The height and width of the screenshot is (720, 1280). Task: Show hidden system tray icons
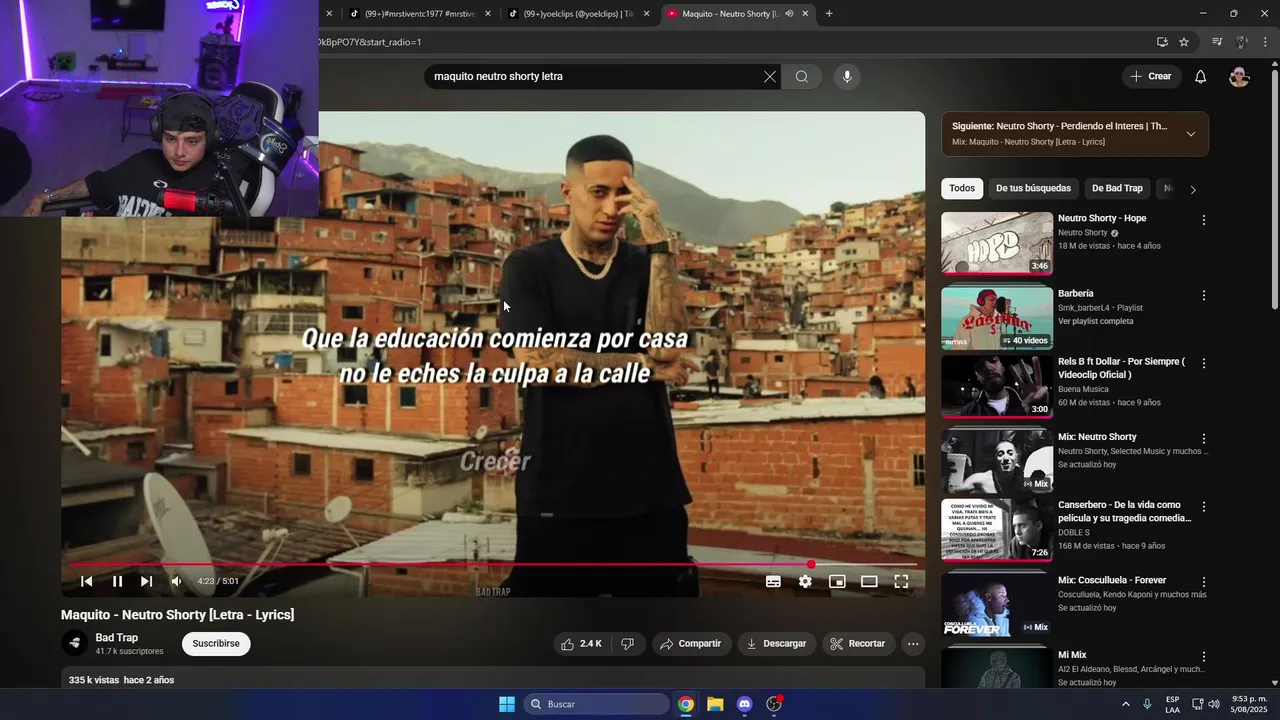(x=1125, y=704)
